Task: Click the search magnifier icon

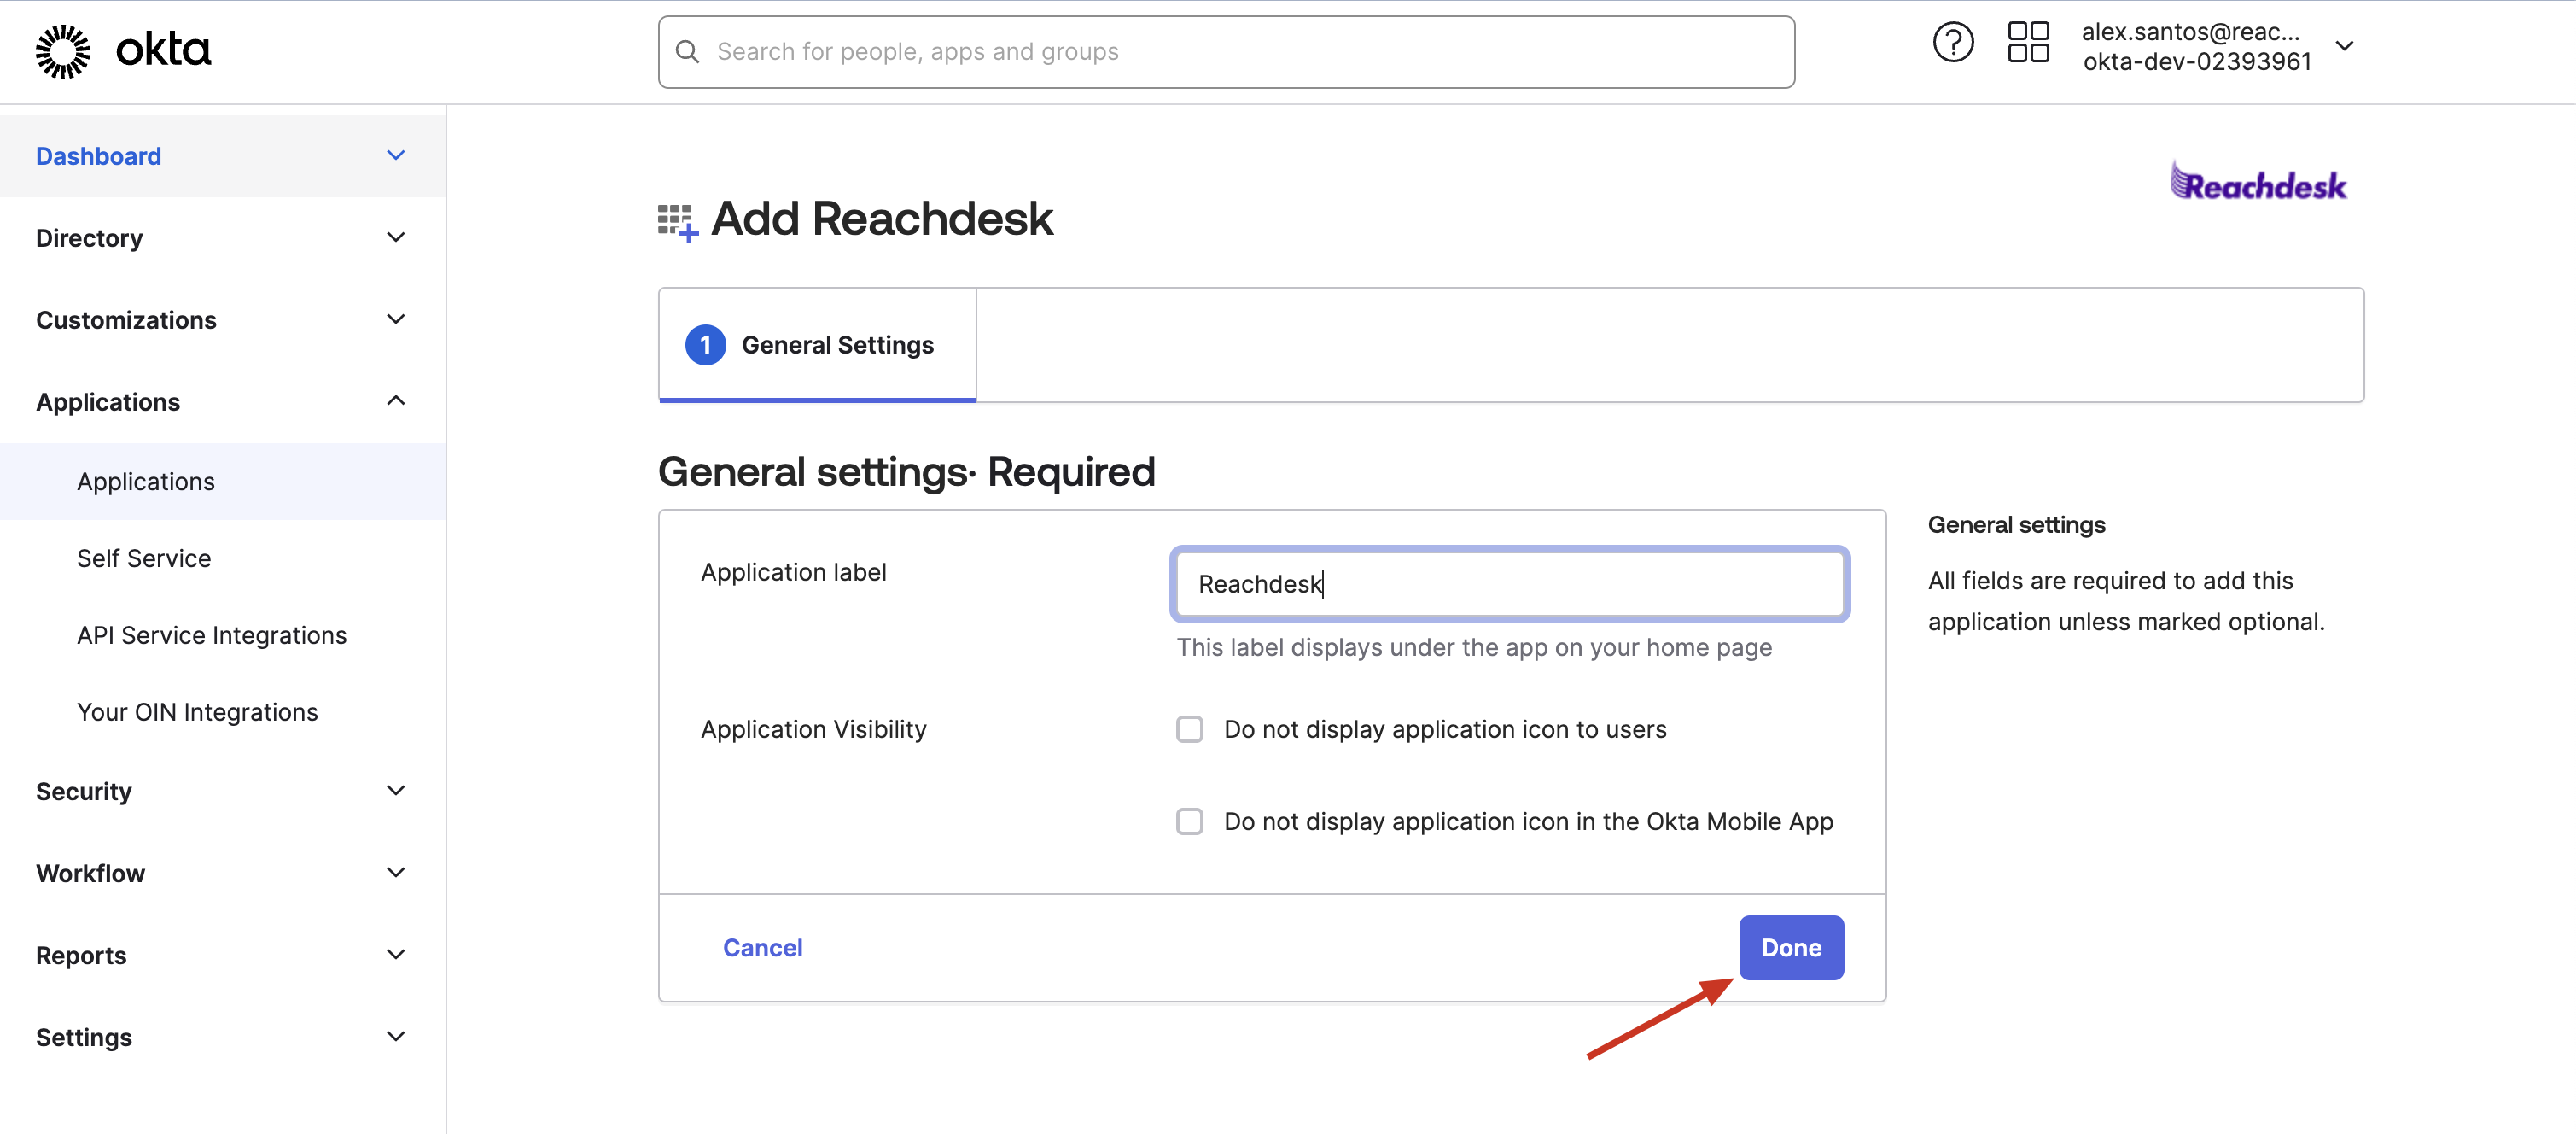Action: click(x=687, y=52)
